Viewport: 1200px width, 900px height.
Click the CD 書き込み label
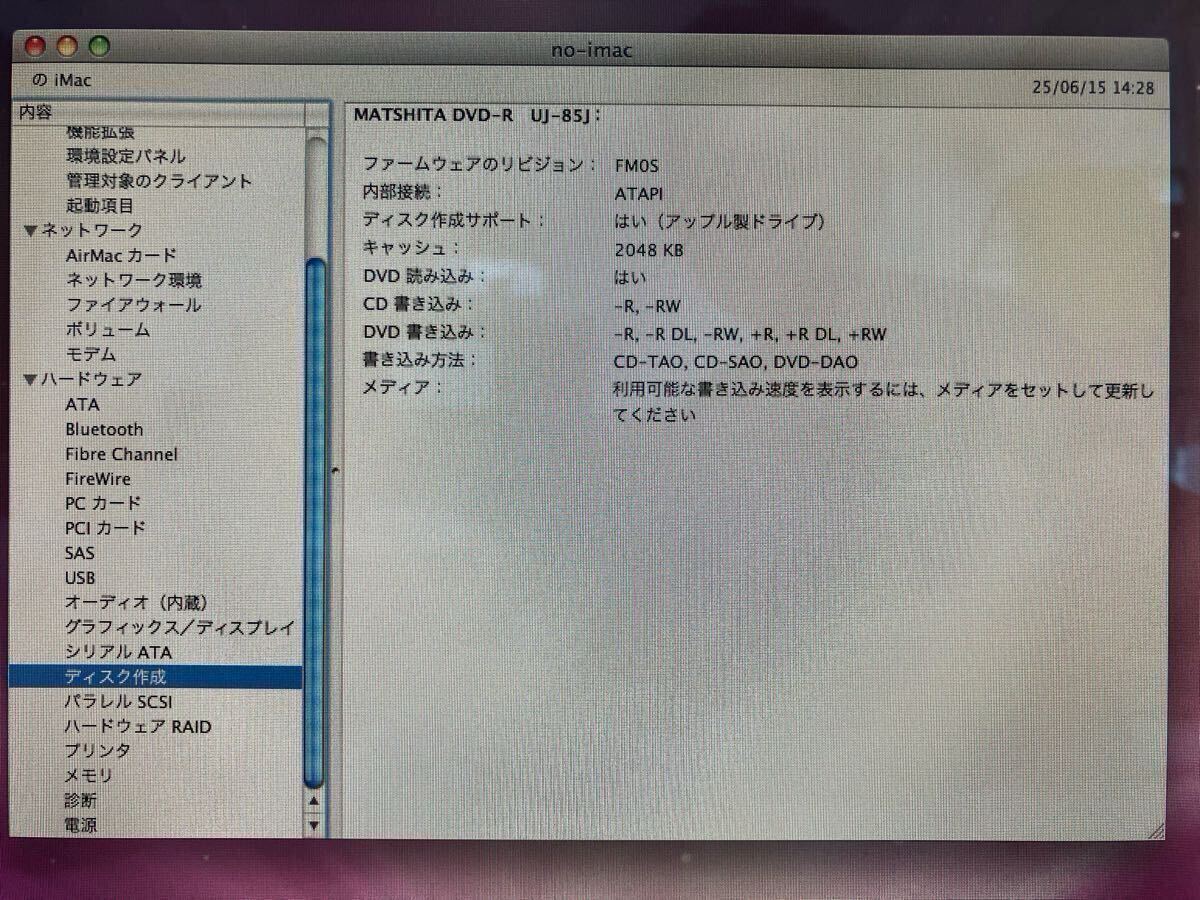[418, 305]
